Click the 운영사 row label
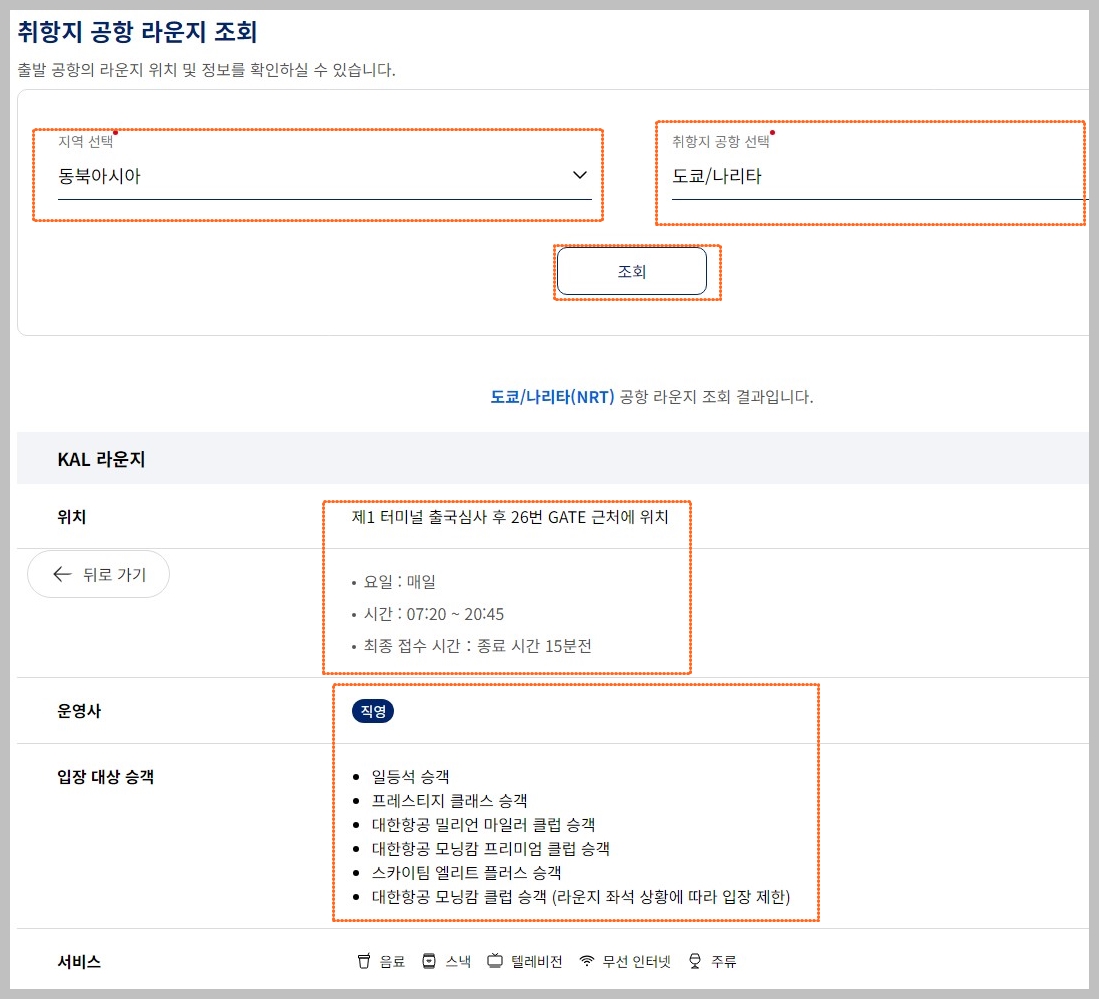1099x999 pixels. (79, 711)
